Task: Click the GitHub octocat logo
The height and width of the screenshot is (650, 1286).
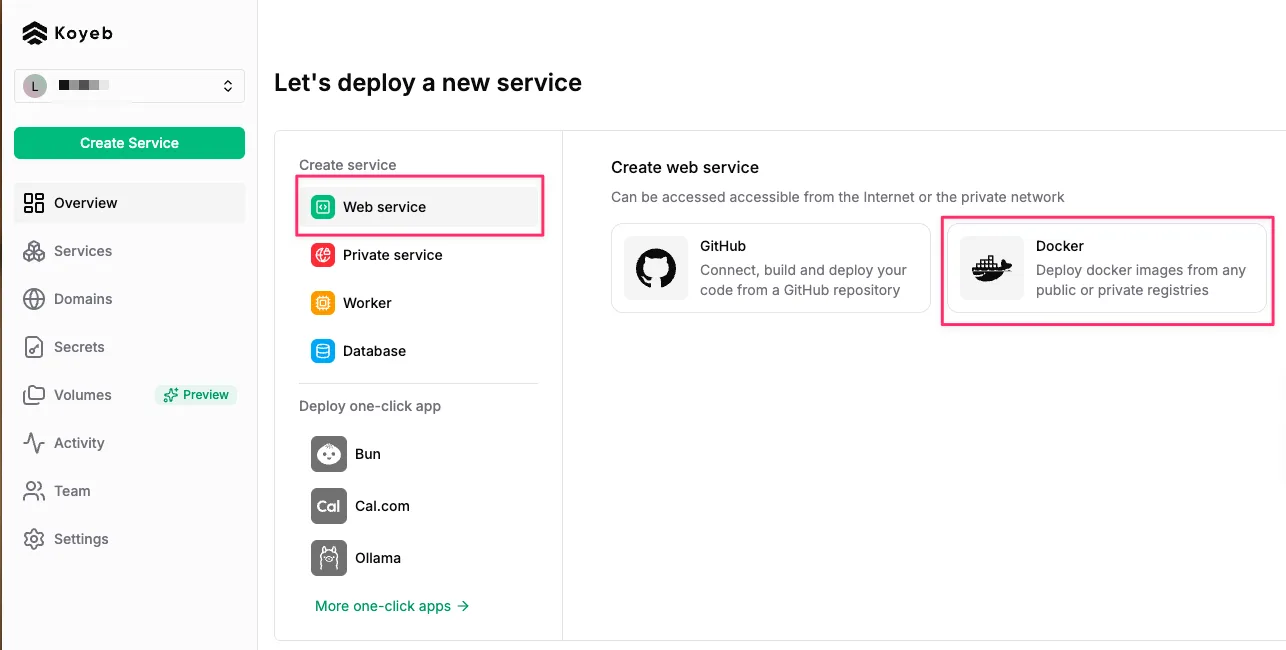Action: pyautogui.click(x=656, y=268)
